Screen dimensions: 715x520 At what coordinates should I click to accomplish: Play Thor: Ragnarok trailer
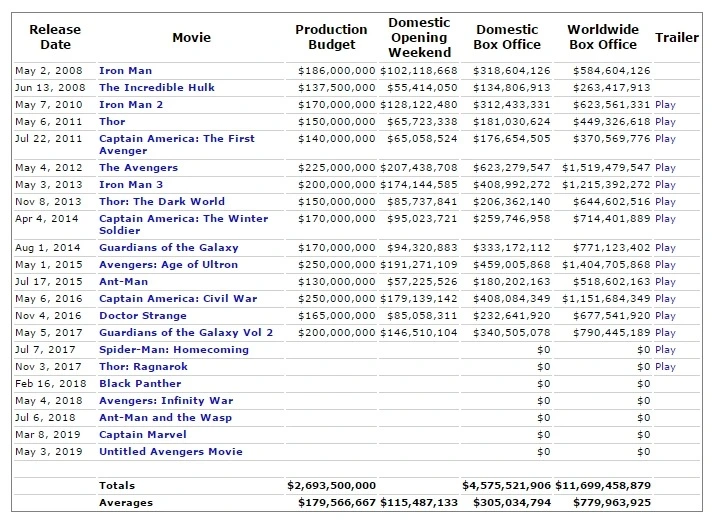coord(665,367)
